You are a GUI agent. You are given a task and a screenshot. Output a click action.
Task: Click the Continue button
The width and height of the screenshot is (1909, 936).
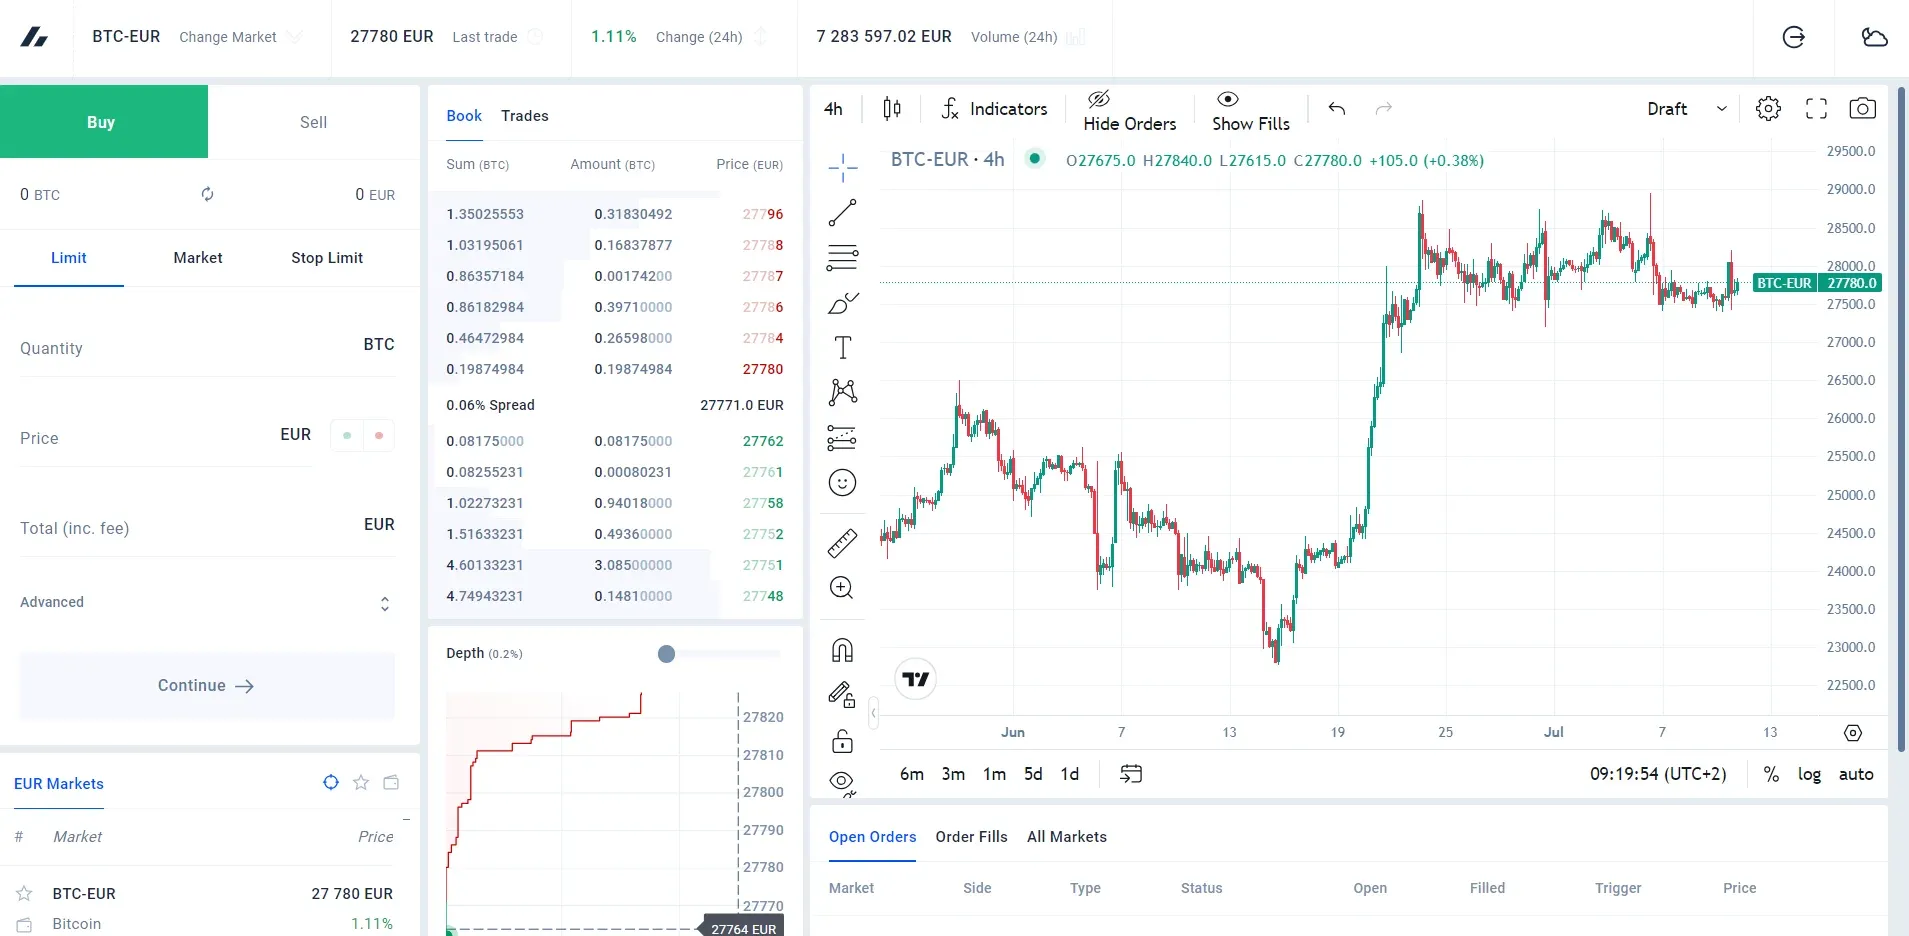coord(205,685)
